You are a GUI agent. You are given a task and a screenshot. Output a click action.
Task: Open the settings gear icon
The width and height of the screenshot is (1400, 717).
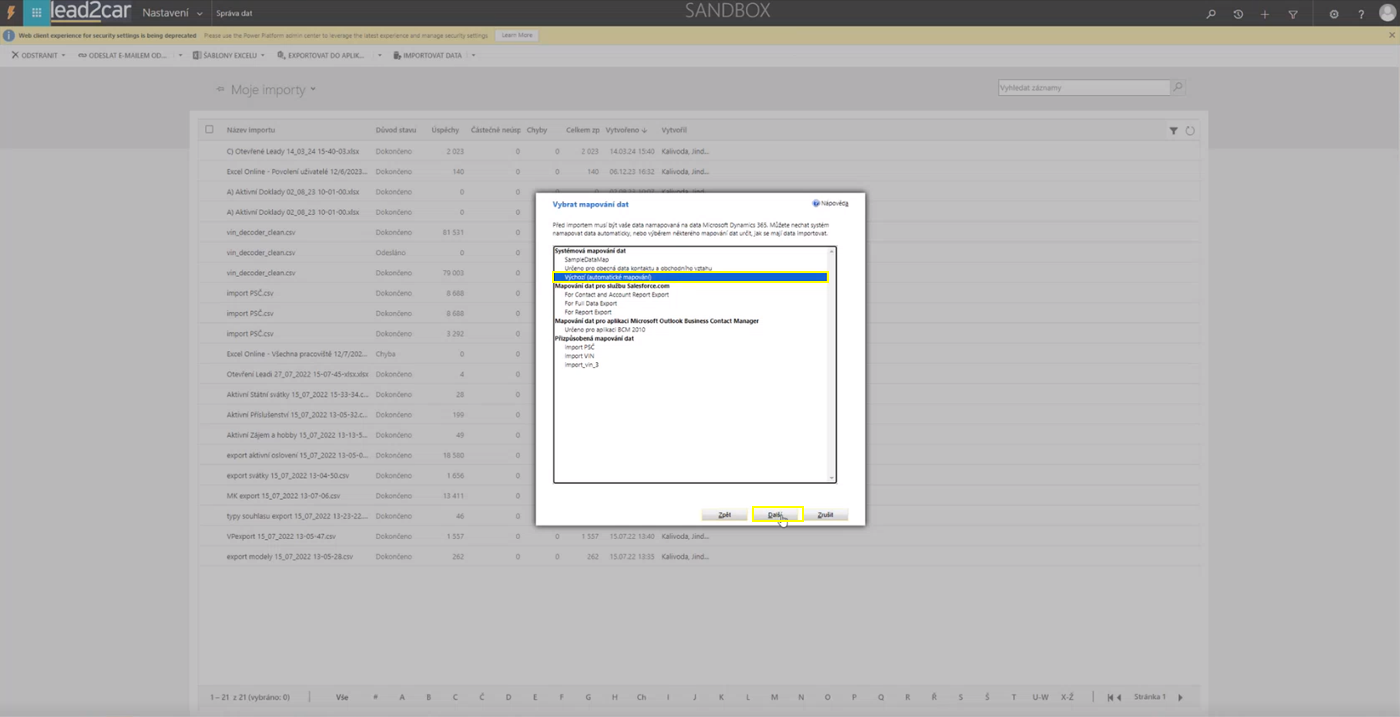point(1334,14)
